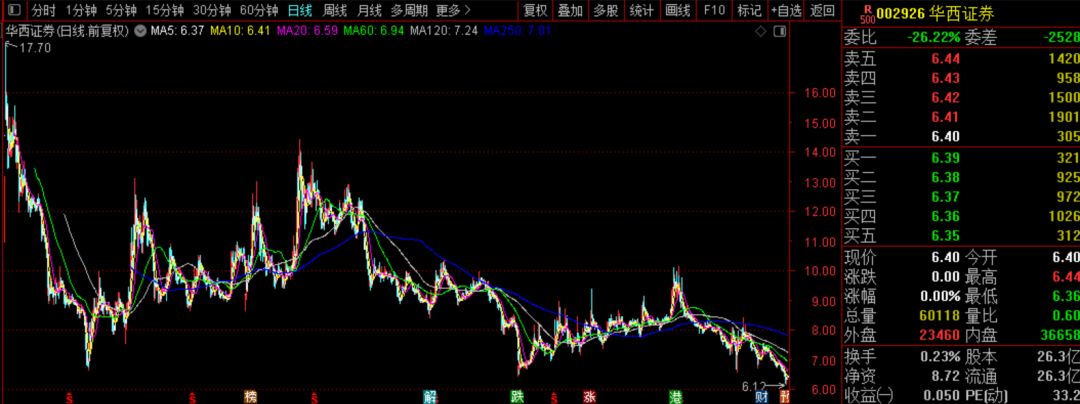This screenshot has height=404, width=1080.
Task: Click the 预 event marker on the timeline
Action: tap(785, 397)
